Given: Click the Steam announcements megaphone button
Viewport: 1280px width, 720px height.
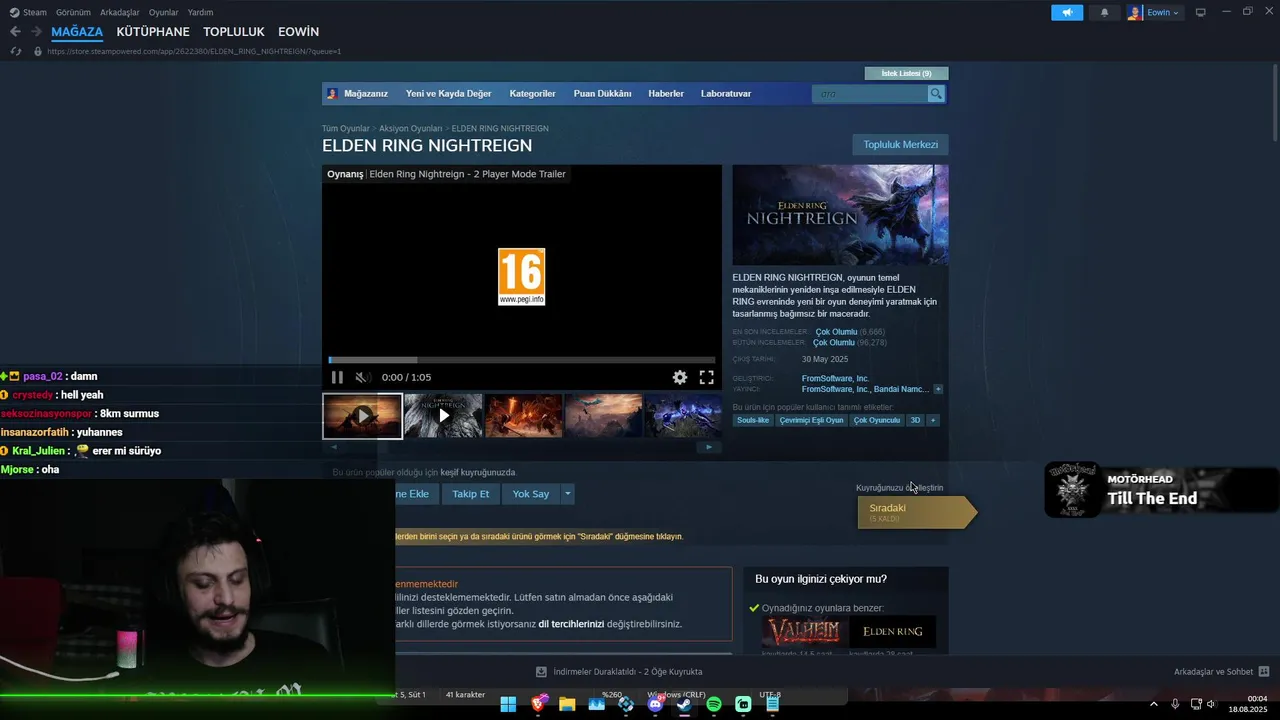Looking at the screenshot, I should [1067, 12].
